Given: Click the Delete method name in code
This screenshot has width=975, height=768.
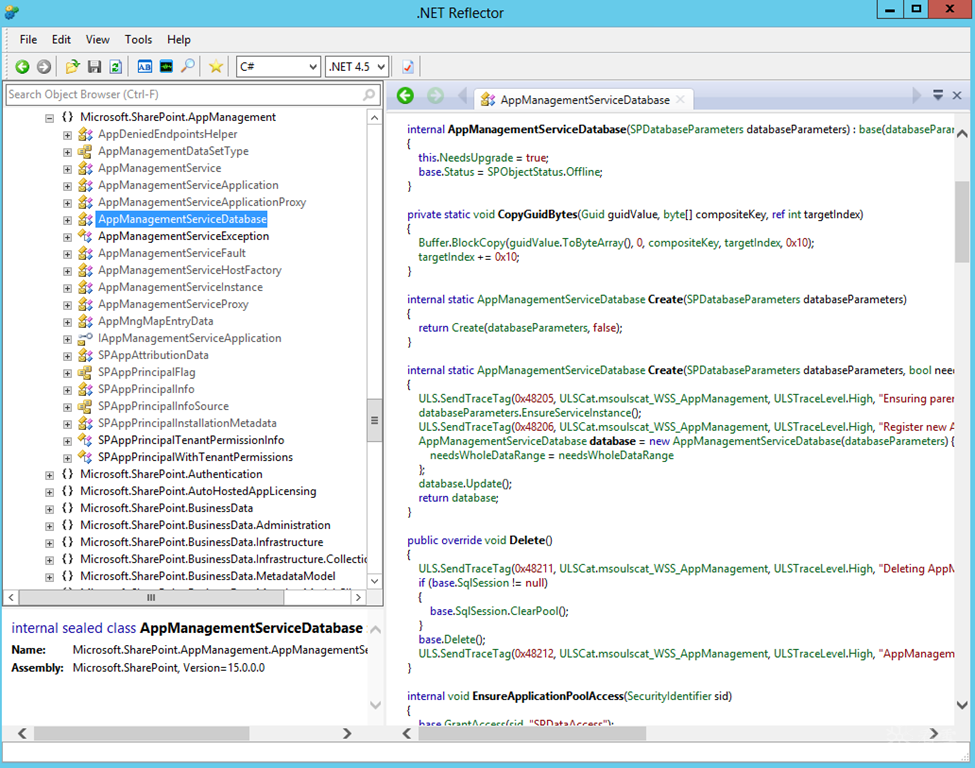Looking at the screenshot, I should point(527,540).
